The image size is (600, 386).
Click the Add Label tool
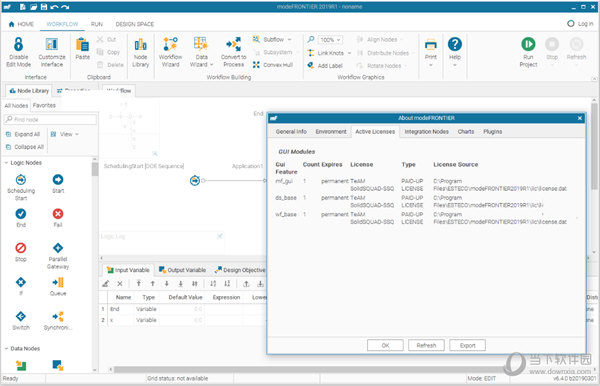325,65
